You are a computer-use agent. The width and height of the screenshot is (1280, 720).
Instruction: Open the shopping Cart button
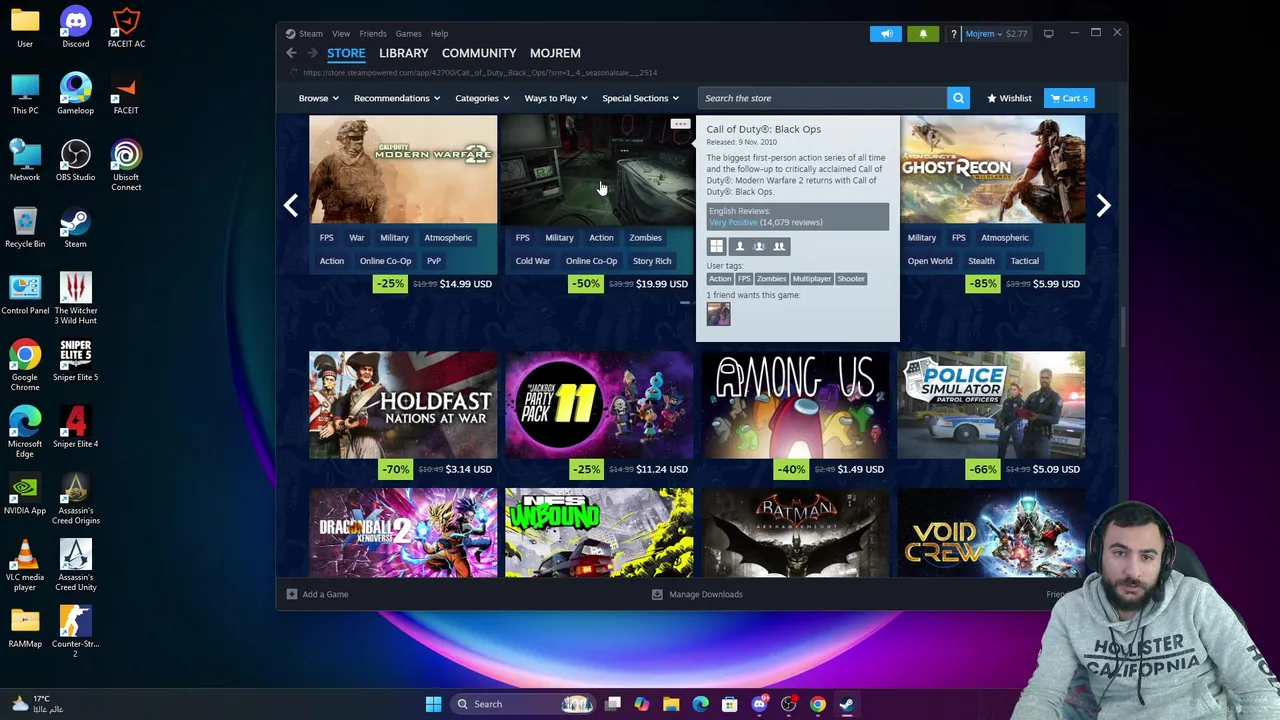pos(1069,98)
